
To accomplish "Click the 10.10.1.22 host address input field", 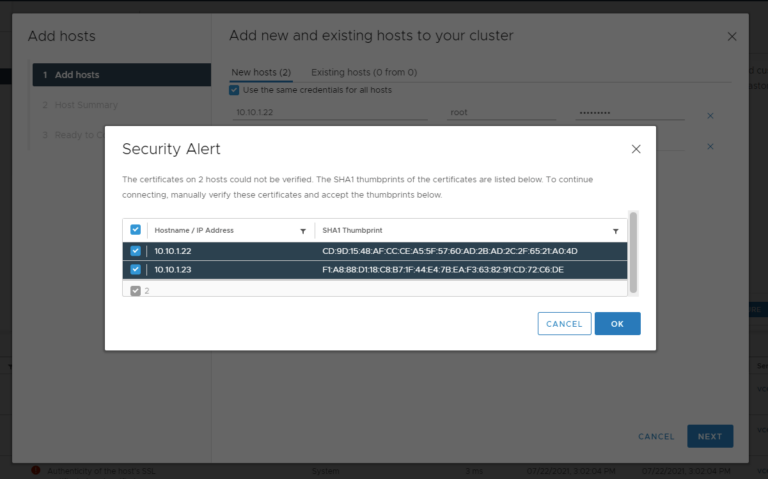I will (330, 113).
